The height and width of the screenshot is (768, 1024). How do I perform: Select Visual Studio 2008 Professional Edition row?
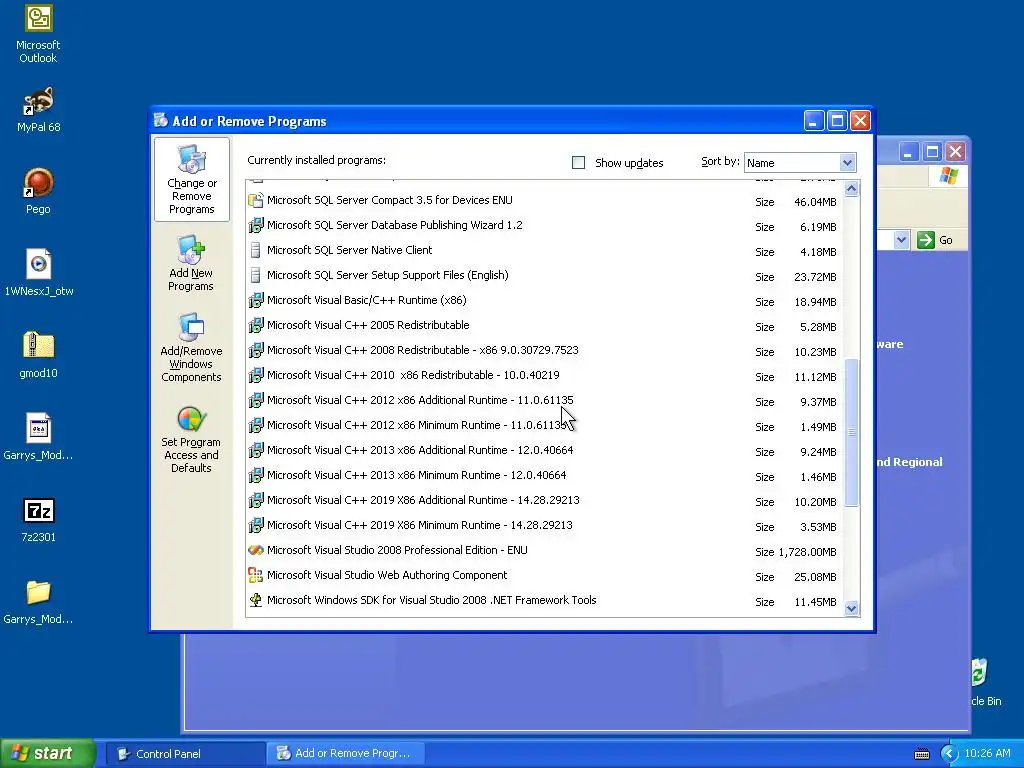coord(545,551)
